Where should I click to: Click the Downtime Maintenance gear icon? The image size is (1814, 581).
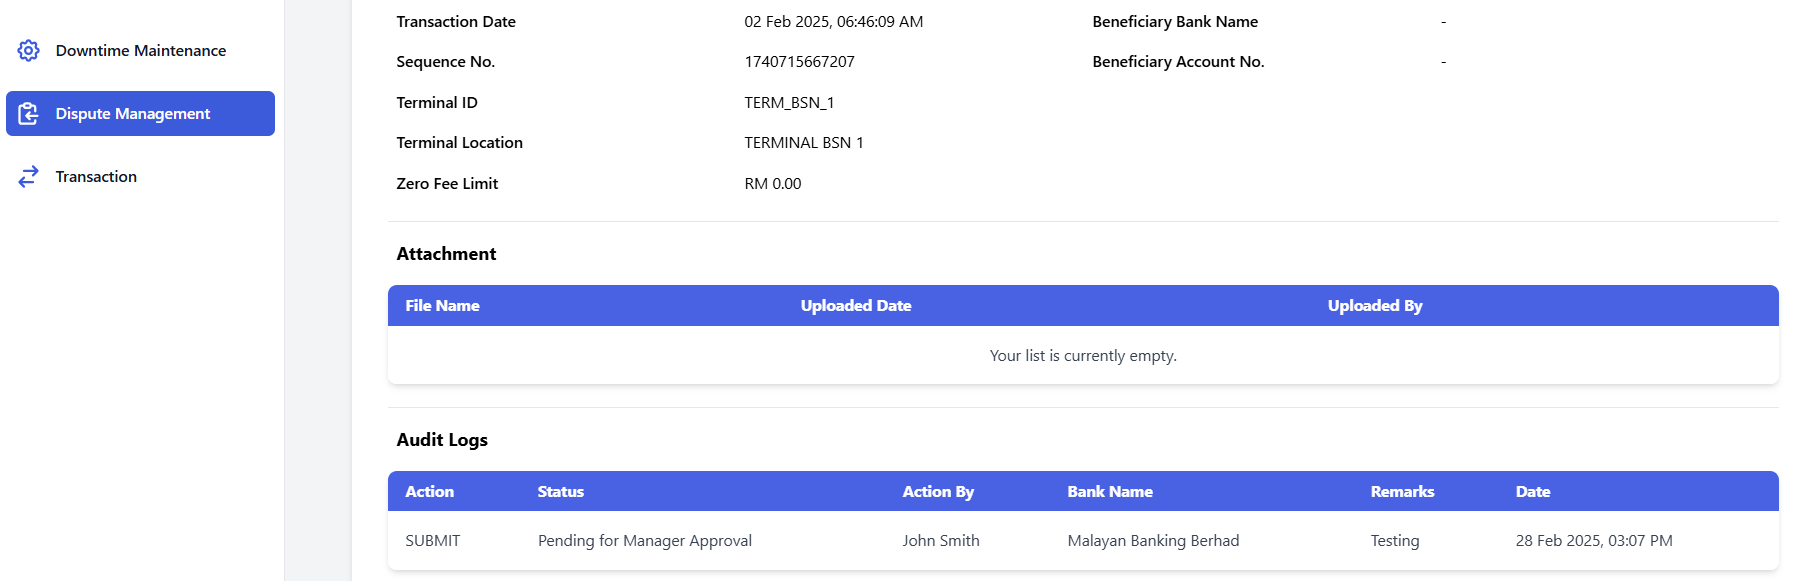pyautogui.click(x=28, y=50)
